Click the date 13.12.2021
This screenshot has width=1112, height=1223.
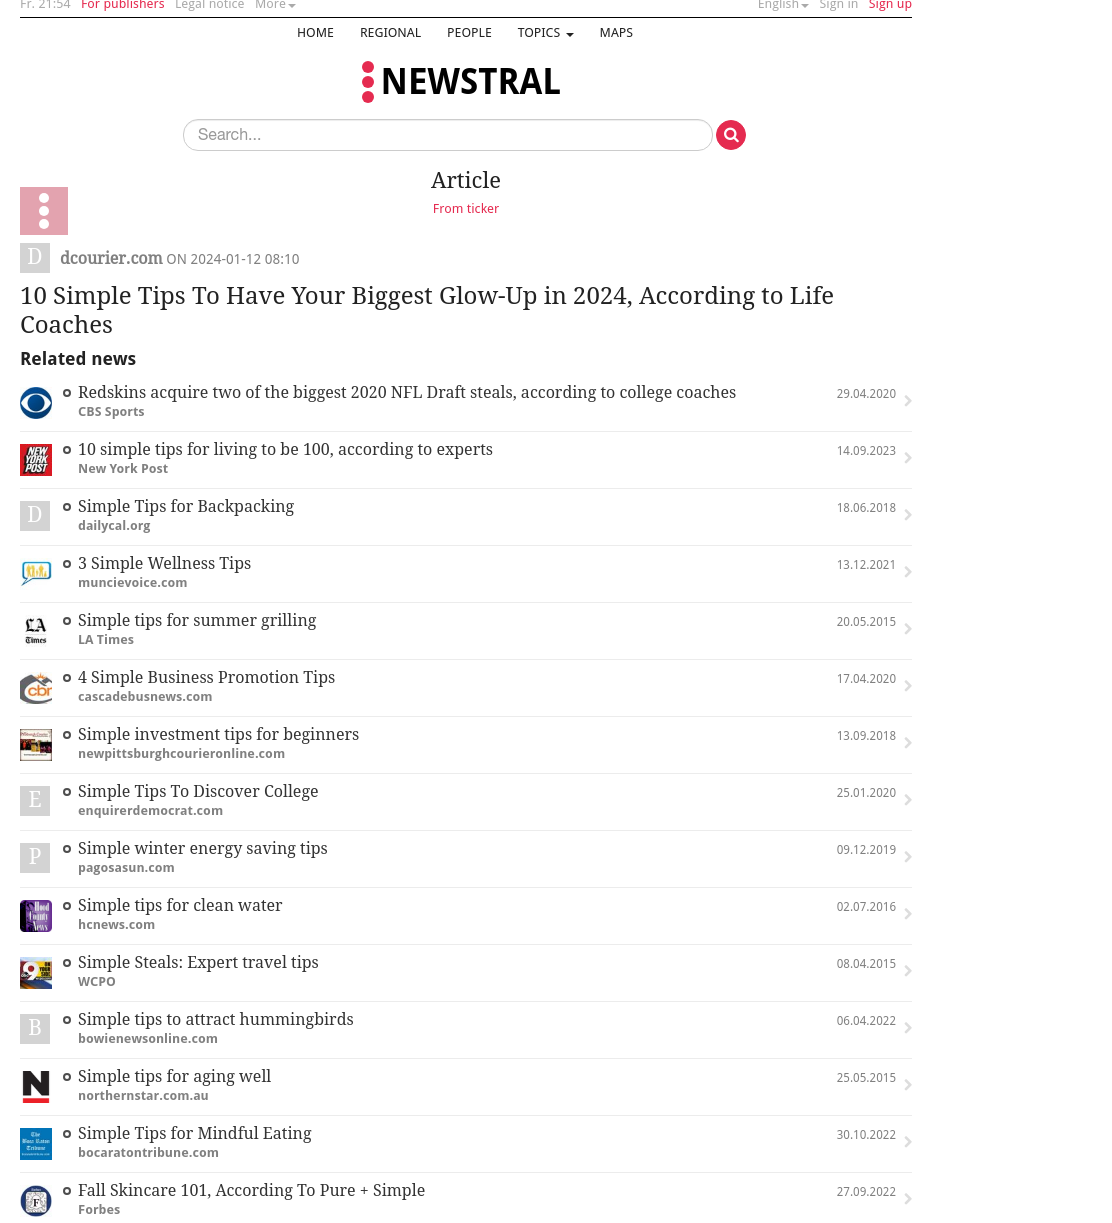(x=866, y=565)
